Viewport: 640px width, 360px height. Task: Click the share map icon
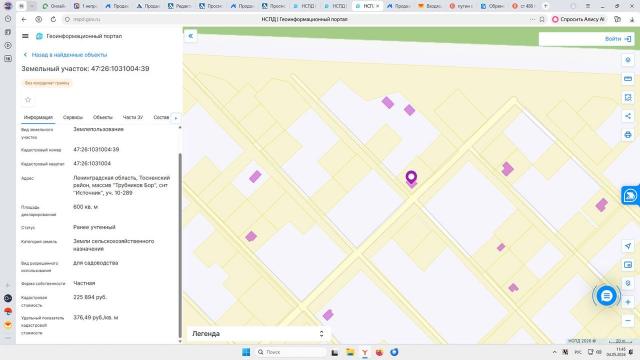628,116
